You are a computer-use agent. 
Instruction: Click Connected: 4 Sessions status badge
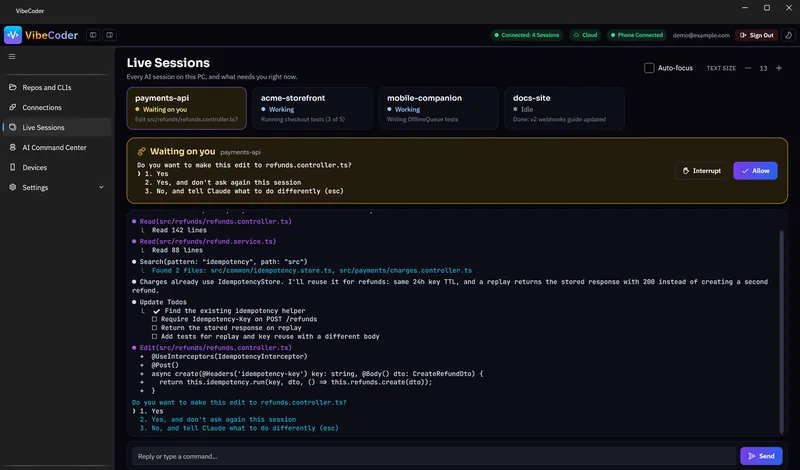(x=527, y=35)
